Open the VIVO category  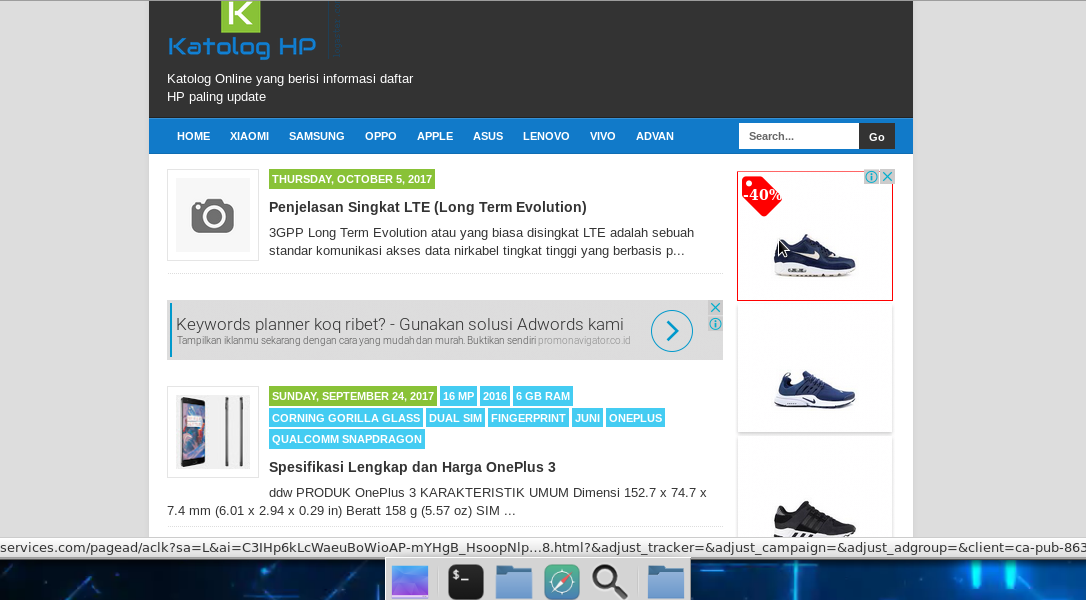coord(603,136)
